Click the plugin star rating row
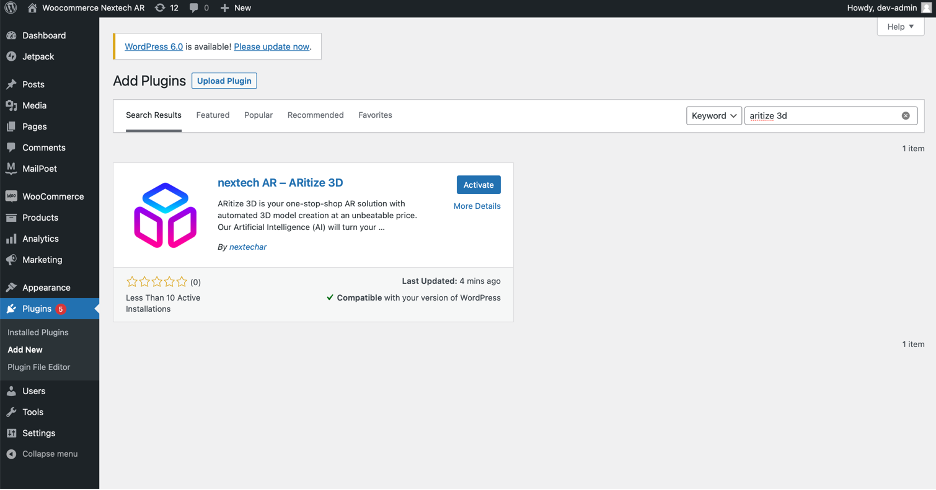The image size is (936, 490). [x=157, y=282]
